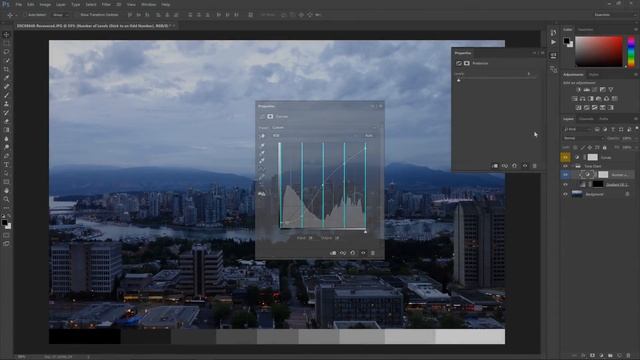Open the History panel icon

[x=553, y=33]
